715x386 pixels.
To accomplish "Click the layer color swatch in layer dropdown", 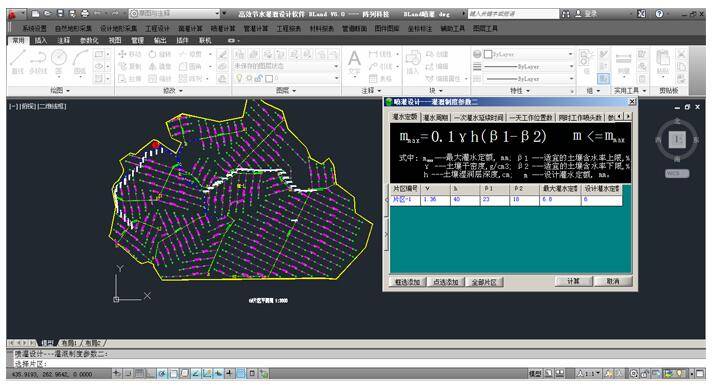I will [269, 78].
